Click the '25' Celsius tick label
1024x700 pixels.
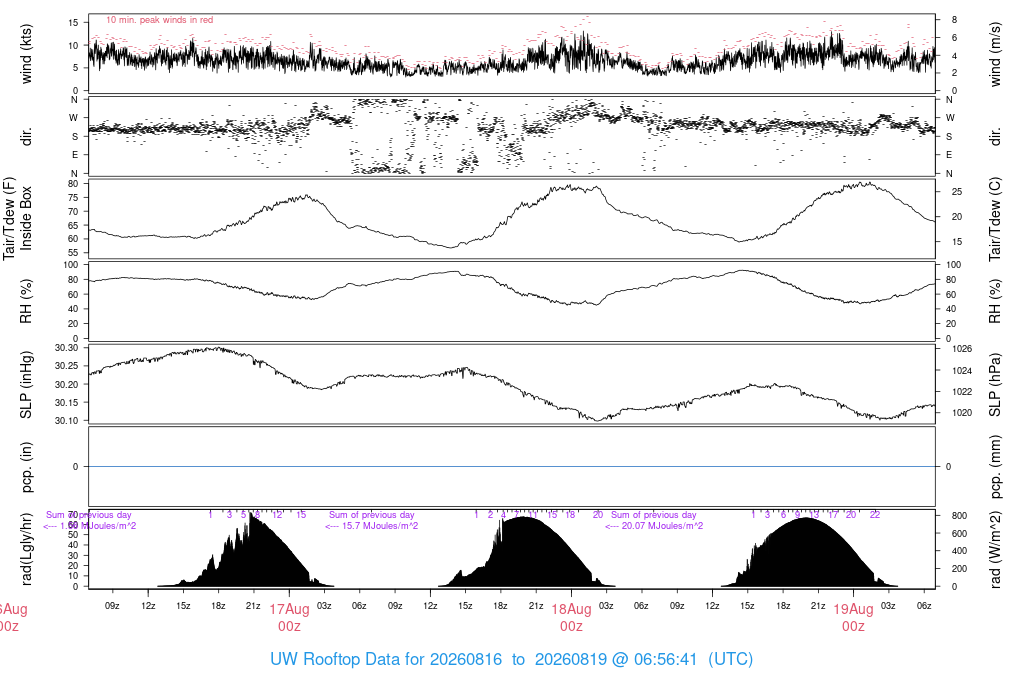tap(957, 192)
